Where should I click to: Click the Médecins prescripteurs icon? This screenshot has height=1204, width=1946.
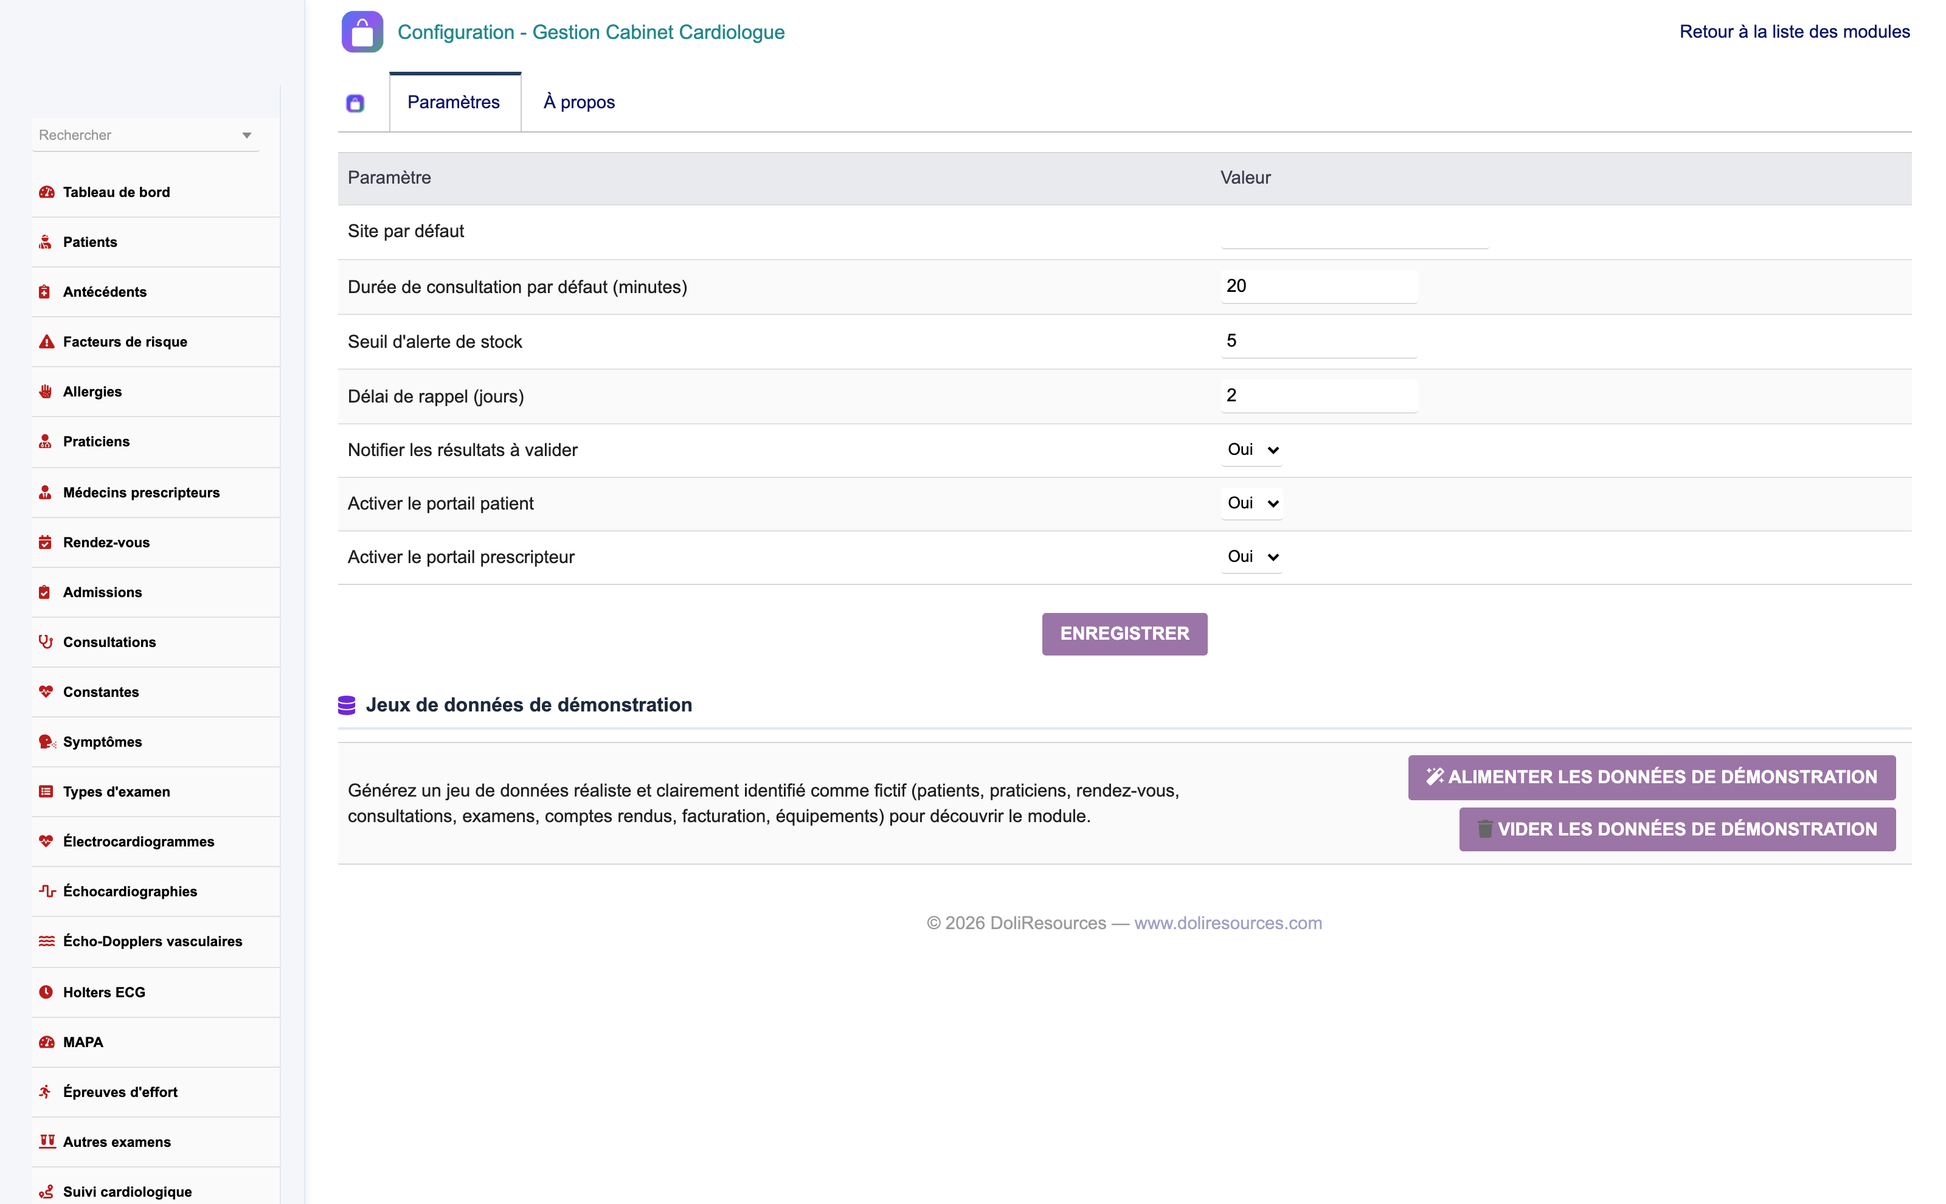pos(46,493)
